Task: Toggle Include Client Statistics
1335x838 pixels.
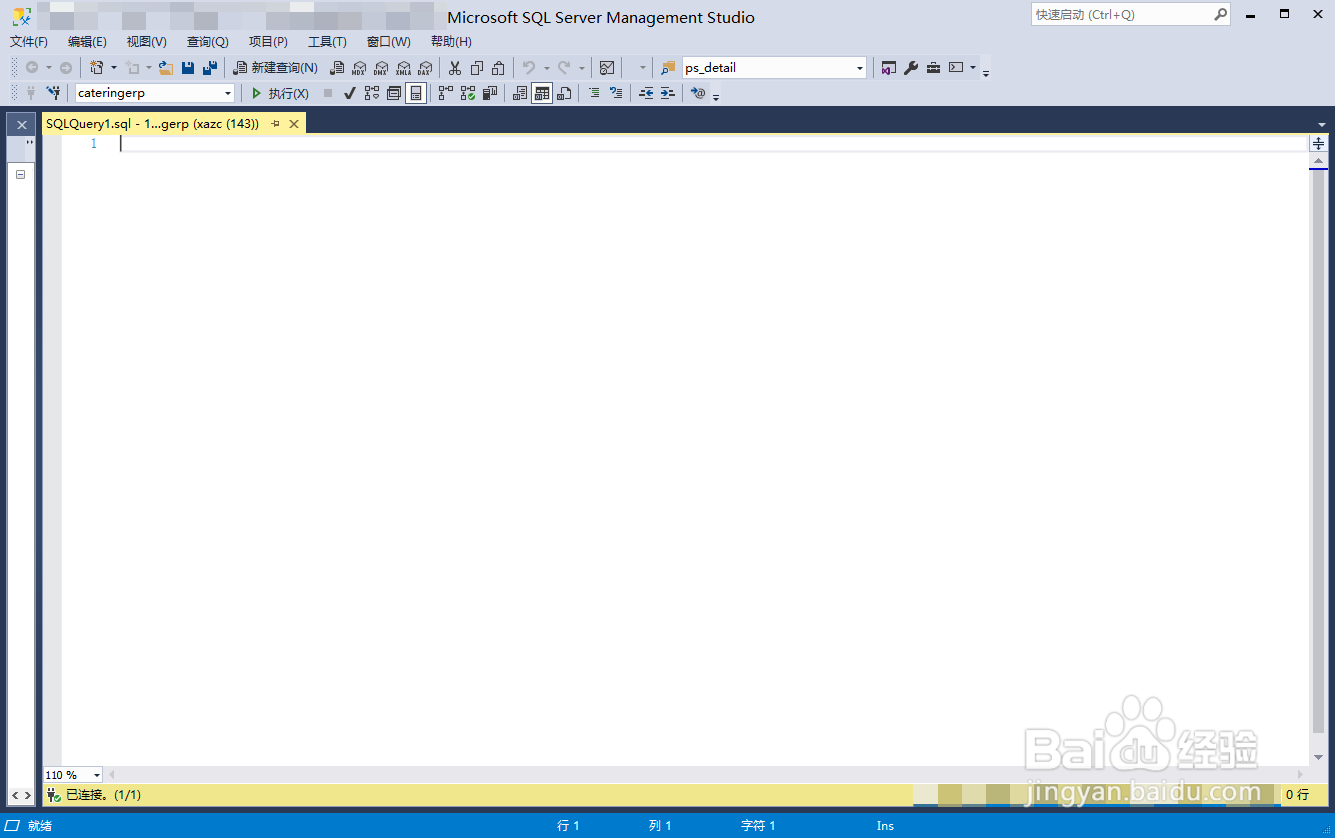Action: [x=490, y=93]
